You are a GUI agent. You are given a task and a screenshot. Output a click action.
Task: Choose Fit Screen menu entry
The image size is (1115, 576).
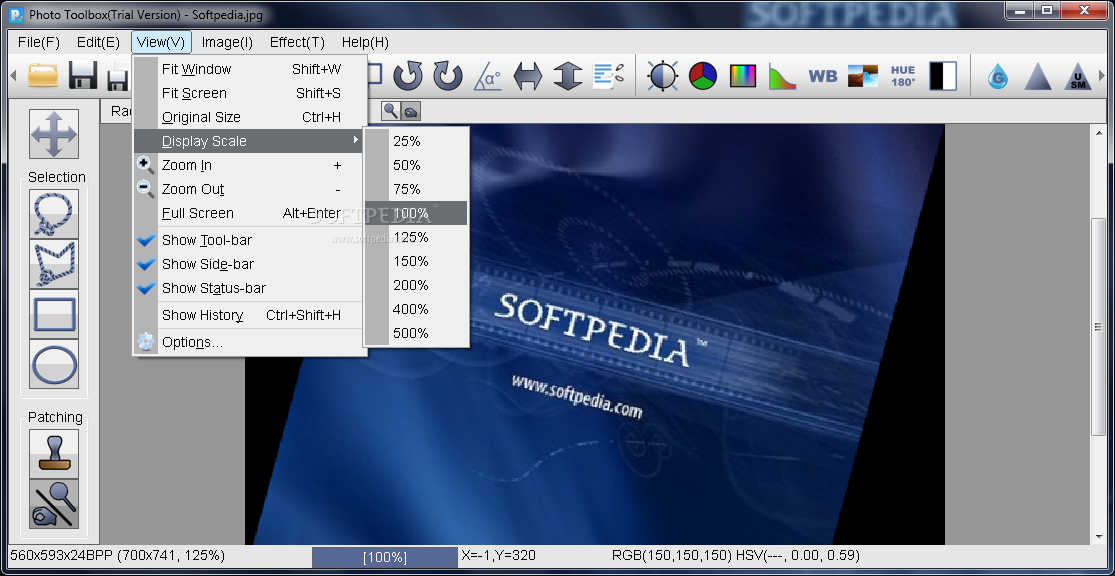pos(250,93)
